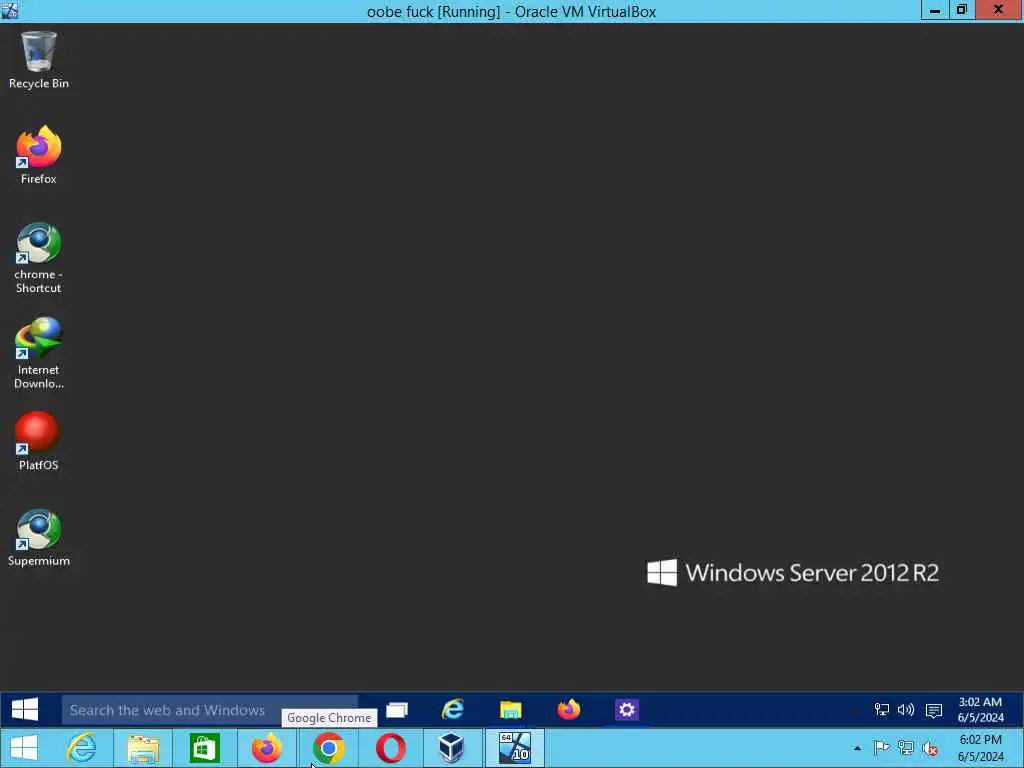Screen dimensions: 1024x768
Task: Select the Firefox desktop shortcut
Action: [39, 155]
